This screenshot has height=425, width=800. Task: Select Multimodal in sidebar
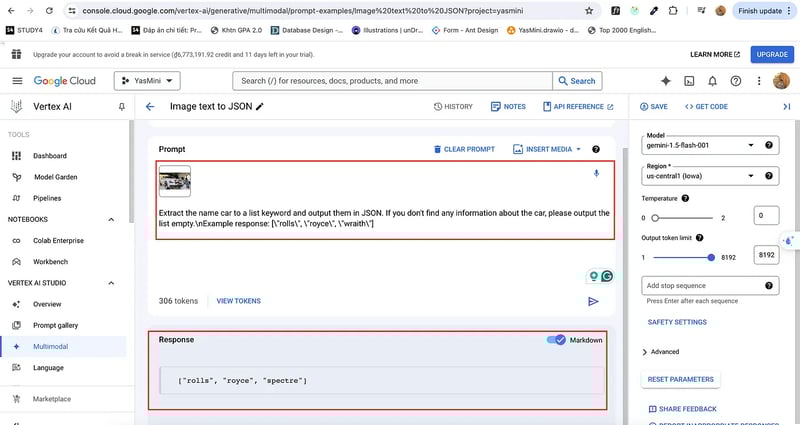(x=51, y=346)
